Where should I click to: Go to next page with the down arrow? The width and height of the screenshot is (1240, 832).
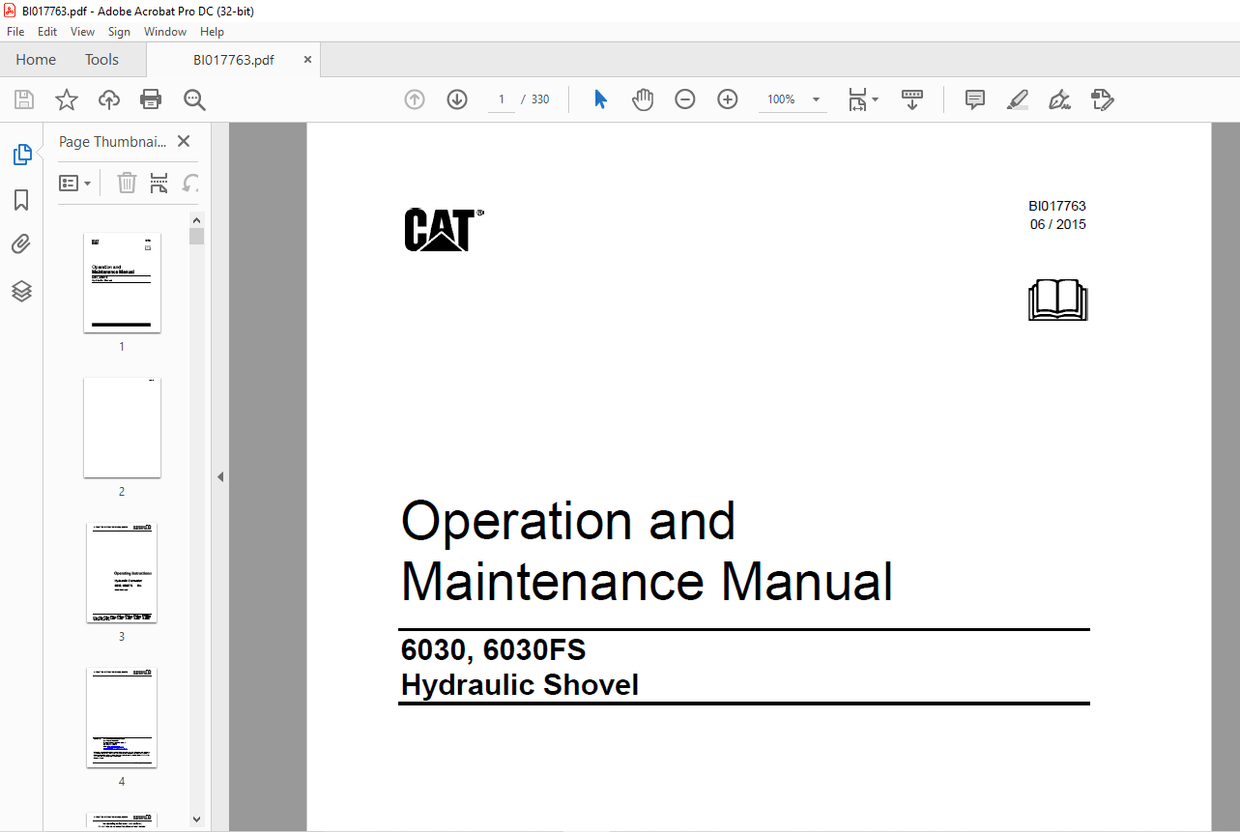point(456,99)
